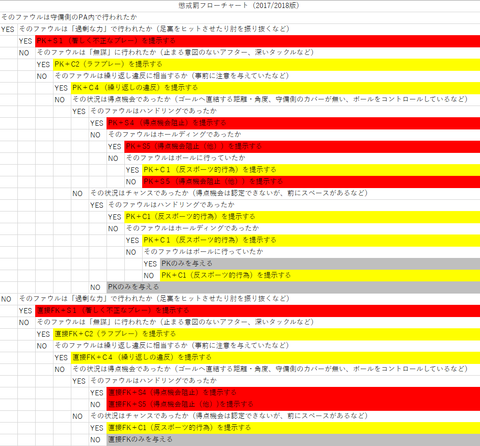Select the title cell 懲戒罰フローチャート（2017/2018版）
Viewport: 480px width, 446px height.
239,6
